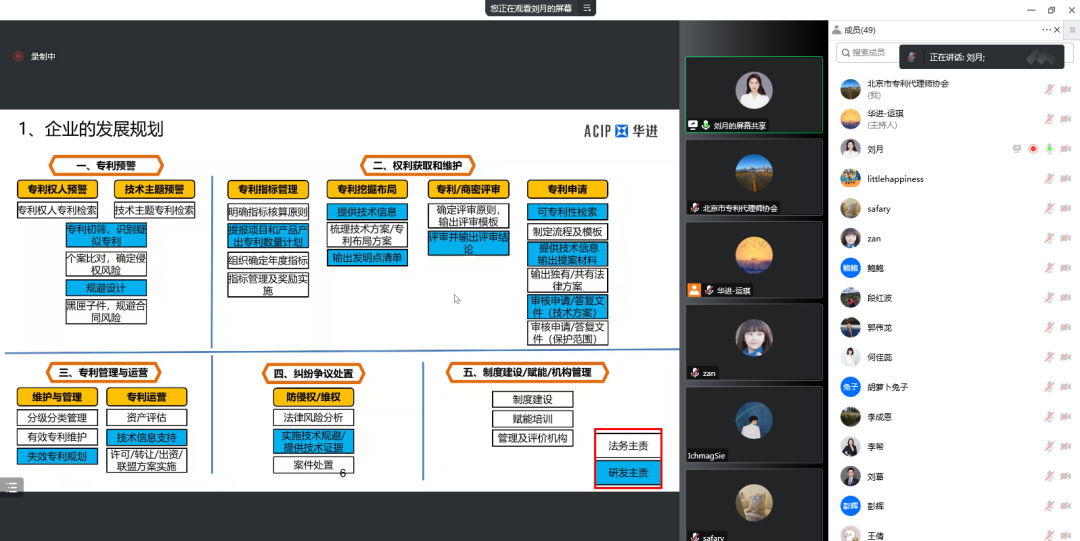The image size is (1080, 541).
Task: Click the orange host icon on 华进-运琪 tile
Action: pyautogui.click(x=694, y=290)
